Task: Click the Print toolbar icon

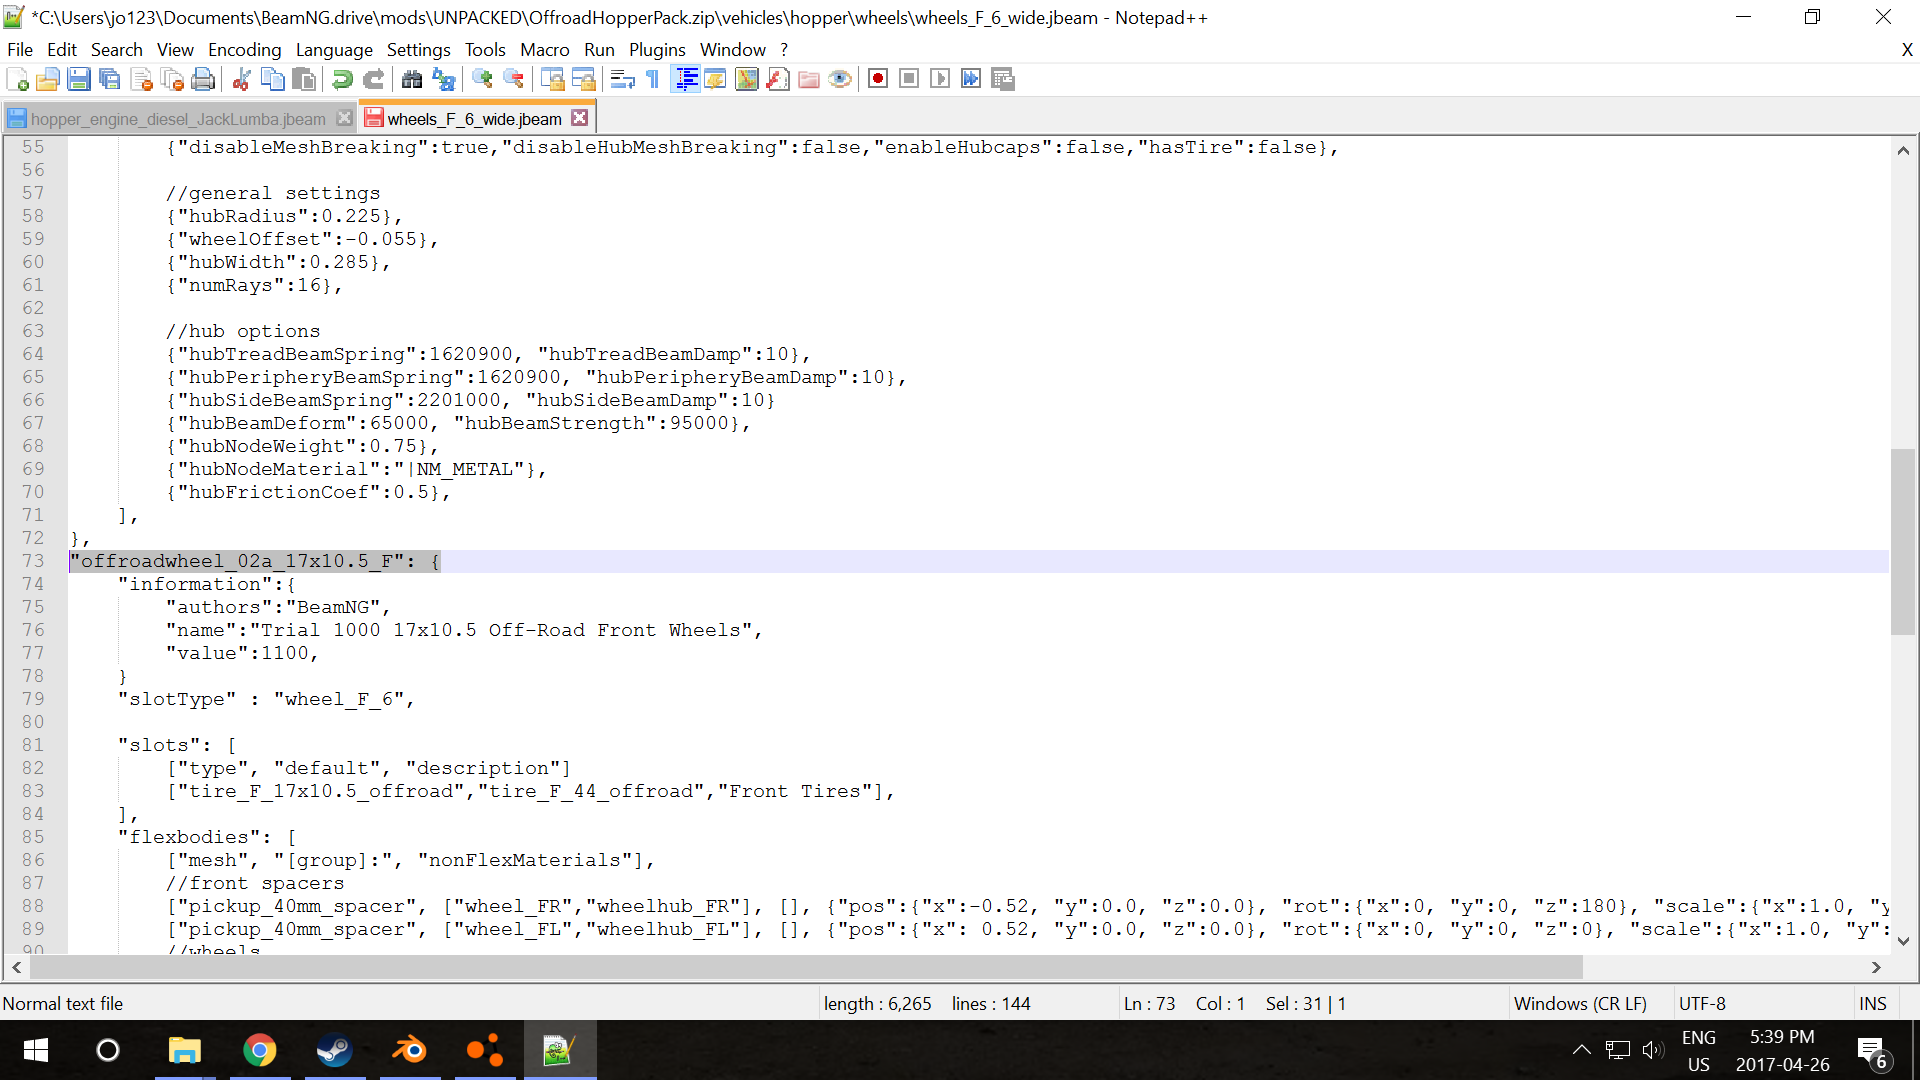Action: click(x=203, y=79)
